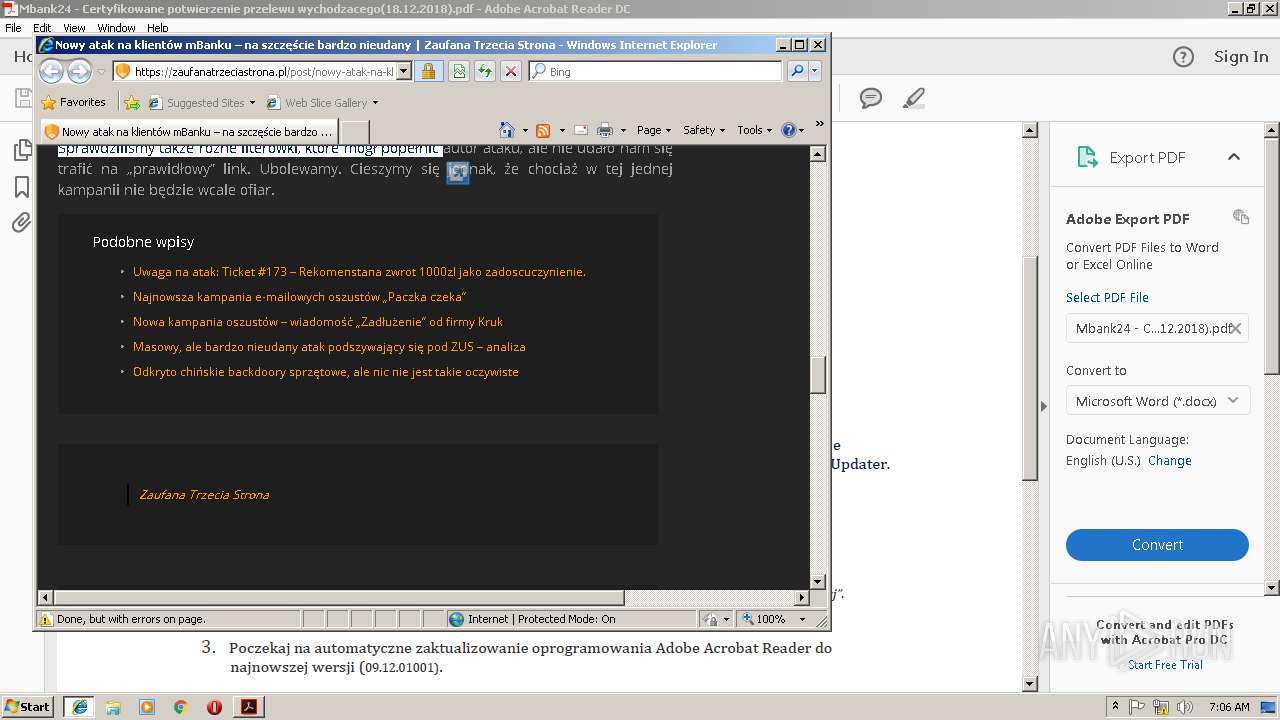Viewport: 1280px width, 720px height.
Task: Open the Safety menu in IE
Action: [x=704, y=130]
